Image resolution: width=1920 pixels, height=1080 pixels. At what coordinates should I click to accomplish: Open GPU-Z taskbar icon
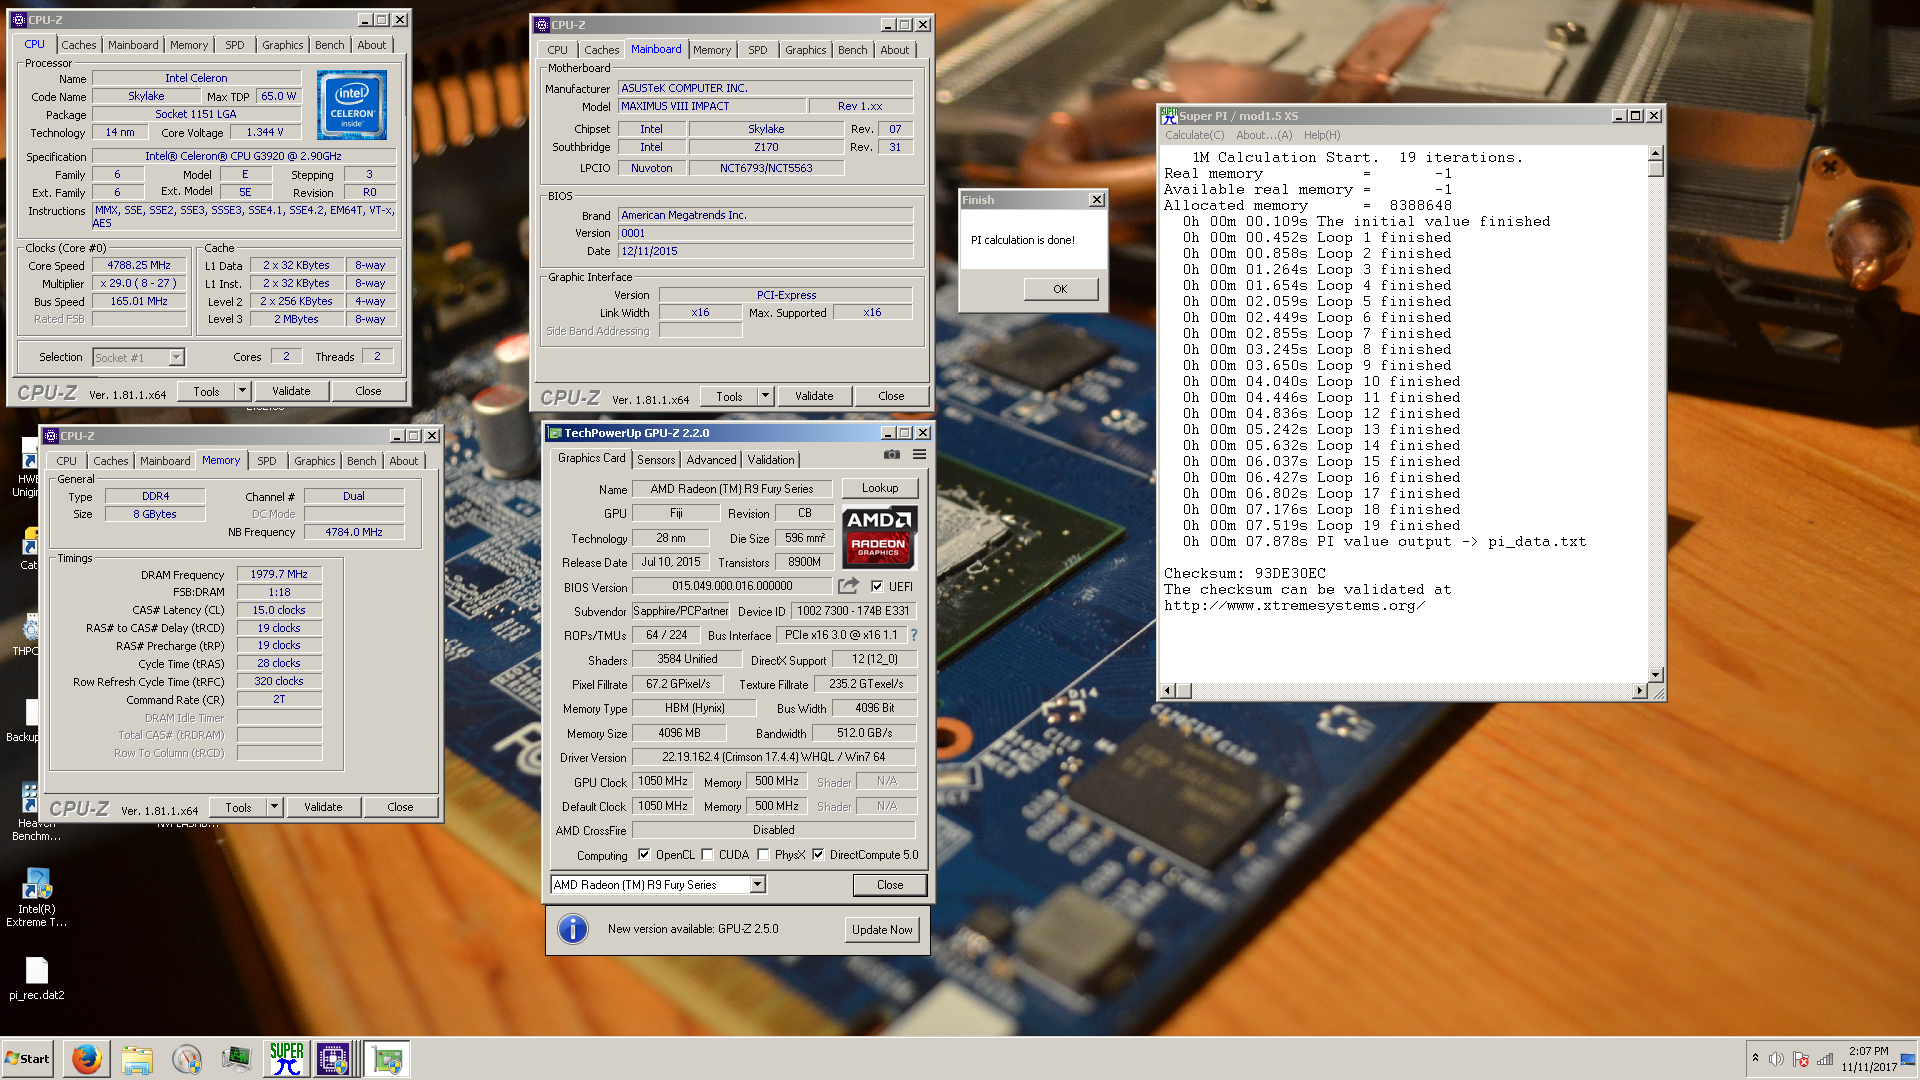pos(387,1059)
